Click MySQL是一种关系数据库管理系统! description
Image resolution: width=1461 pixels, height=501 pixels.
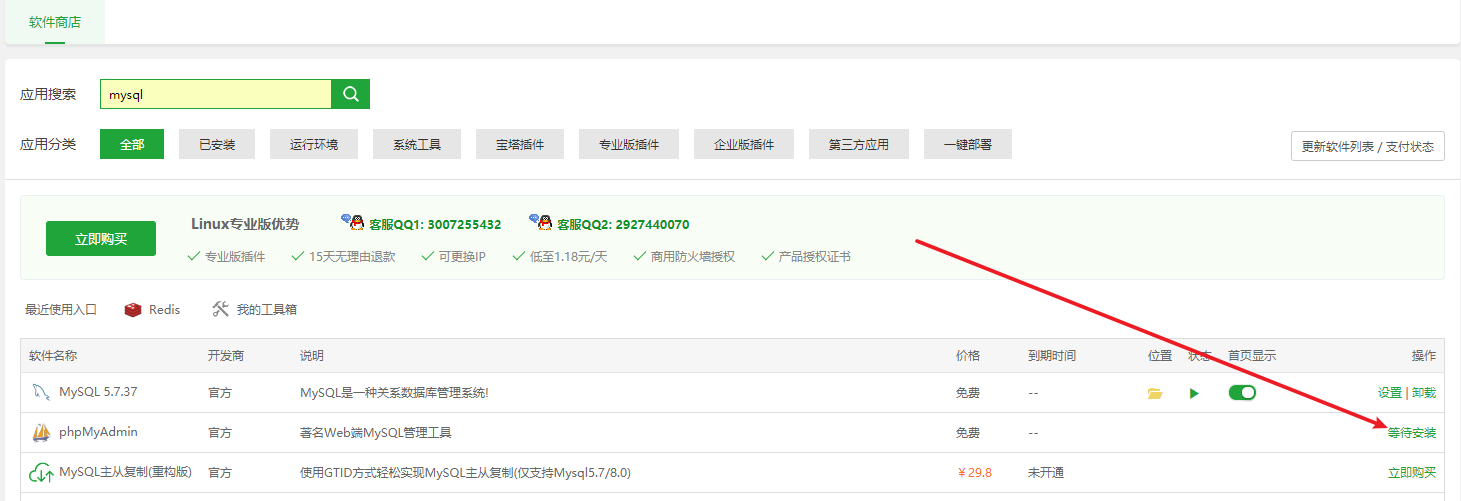pos(394,393)
